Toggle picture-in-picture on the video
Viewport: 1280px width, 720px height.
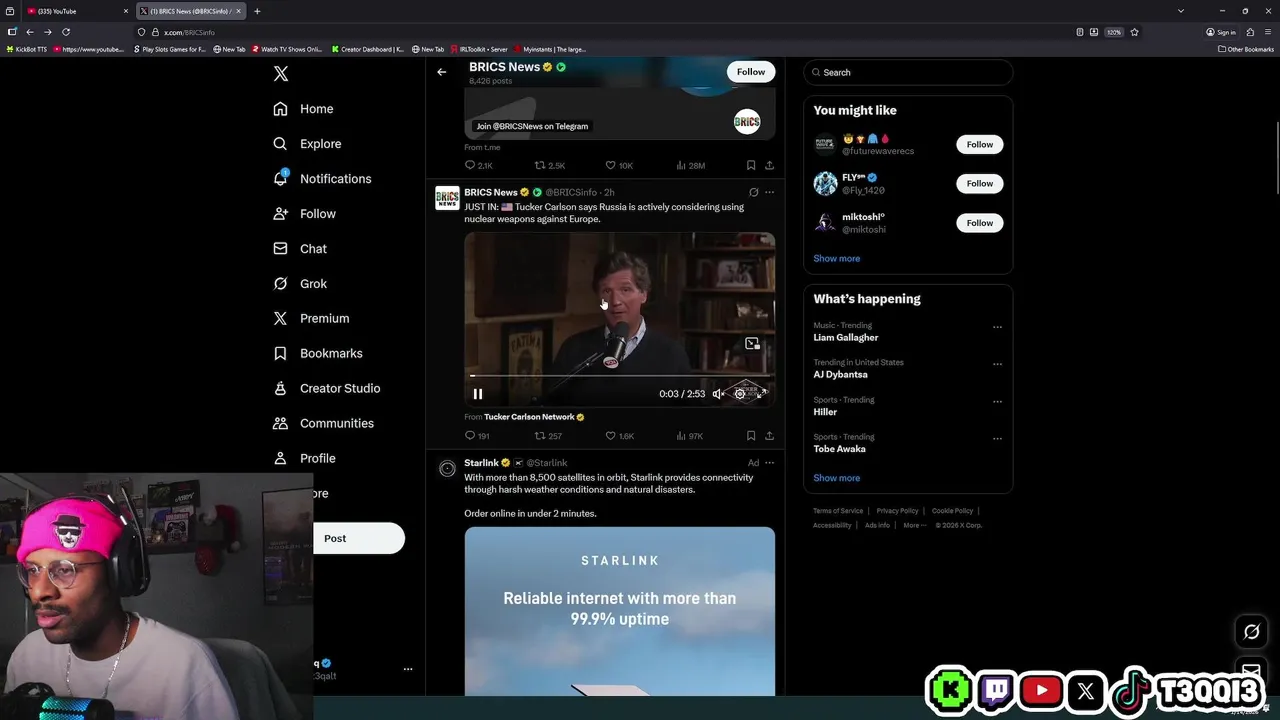(752, 344)
